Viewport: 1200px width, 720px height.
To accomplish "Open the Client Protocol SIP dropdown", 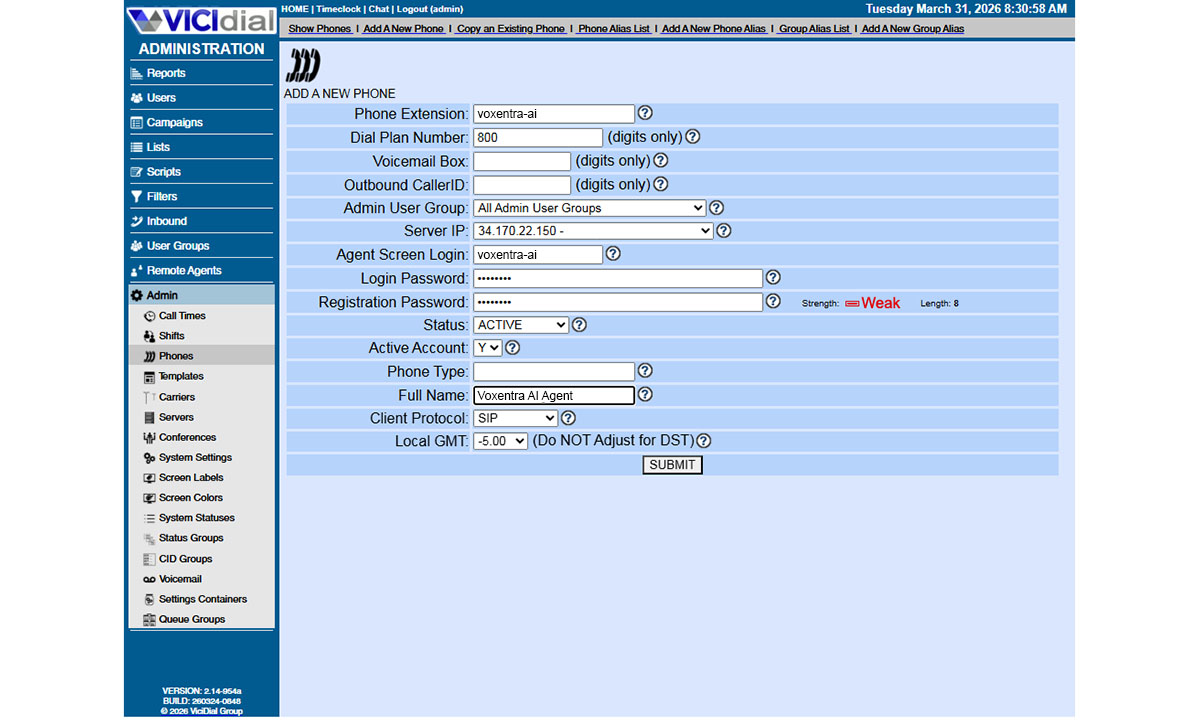I will 516,418.
